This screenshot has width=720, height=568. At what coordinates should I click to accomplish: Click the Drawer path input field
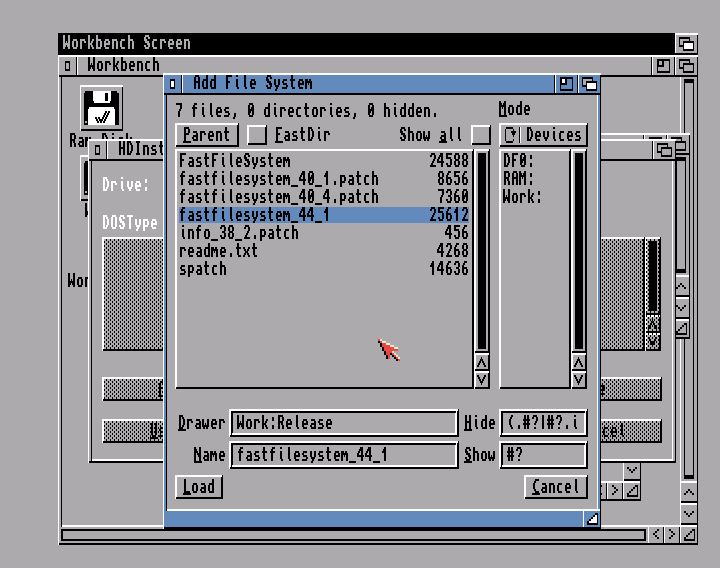coord(343,423)
